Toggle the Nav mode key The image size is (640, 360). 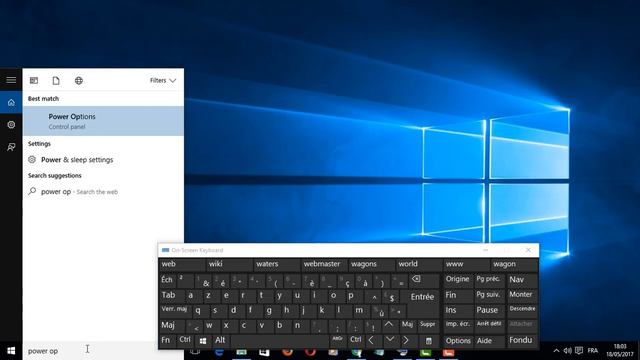pyautogui.click(x=522, y=280)
